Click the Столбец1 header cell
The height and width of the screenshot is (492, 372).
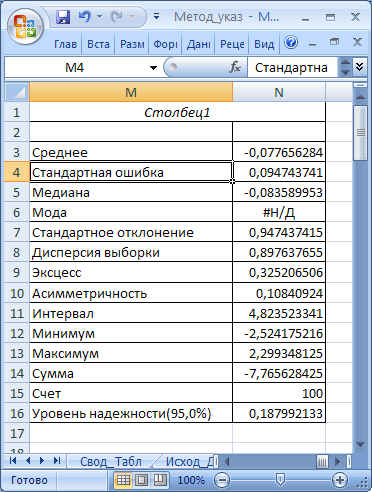point(177,112)
